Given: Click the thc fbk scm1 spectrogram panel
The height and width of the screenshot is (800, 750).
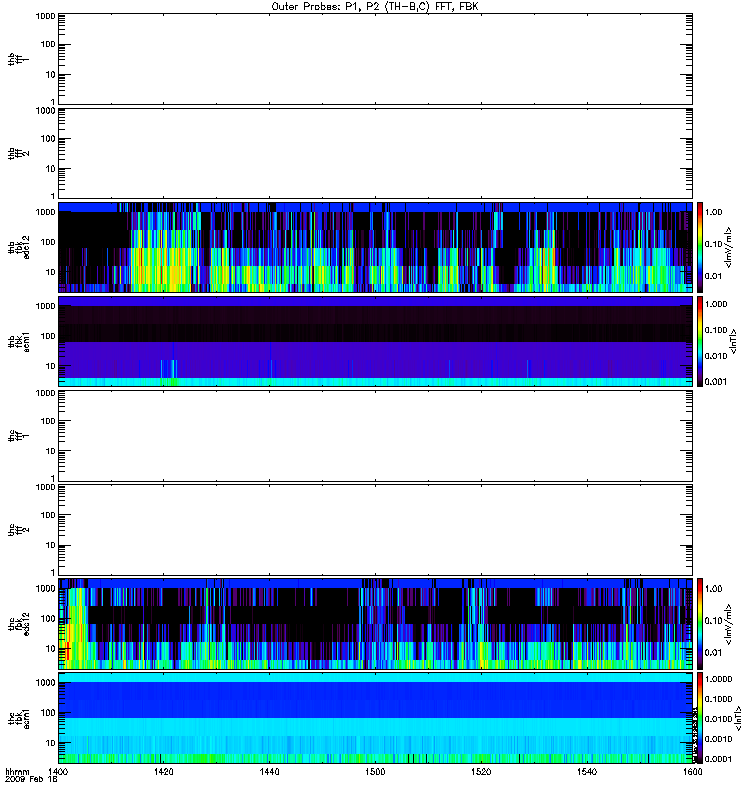Looking at the screenshot, I should point(375,718).
